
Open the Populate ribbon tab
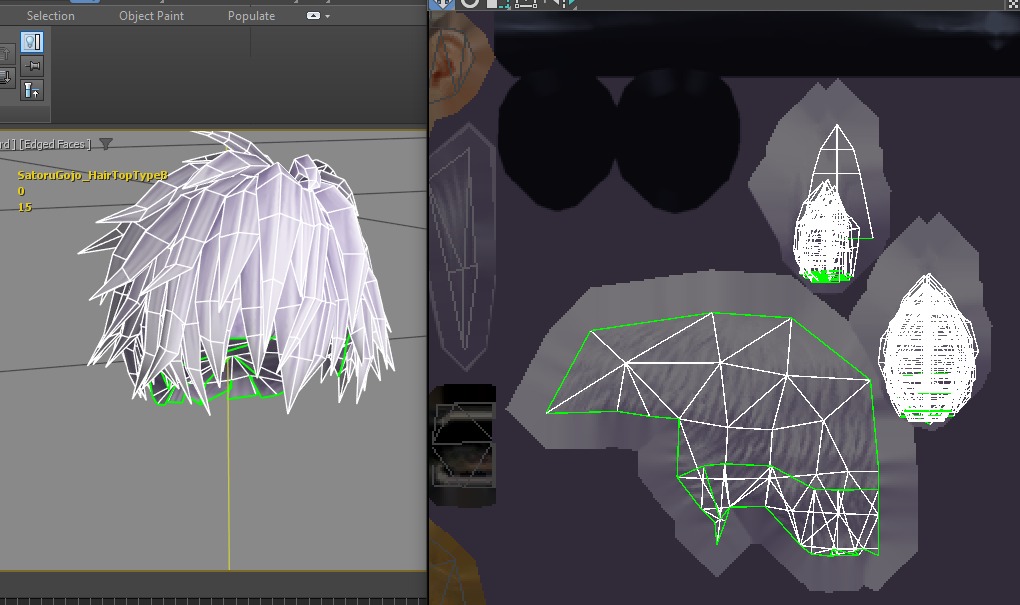tap(251, 16)
